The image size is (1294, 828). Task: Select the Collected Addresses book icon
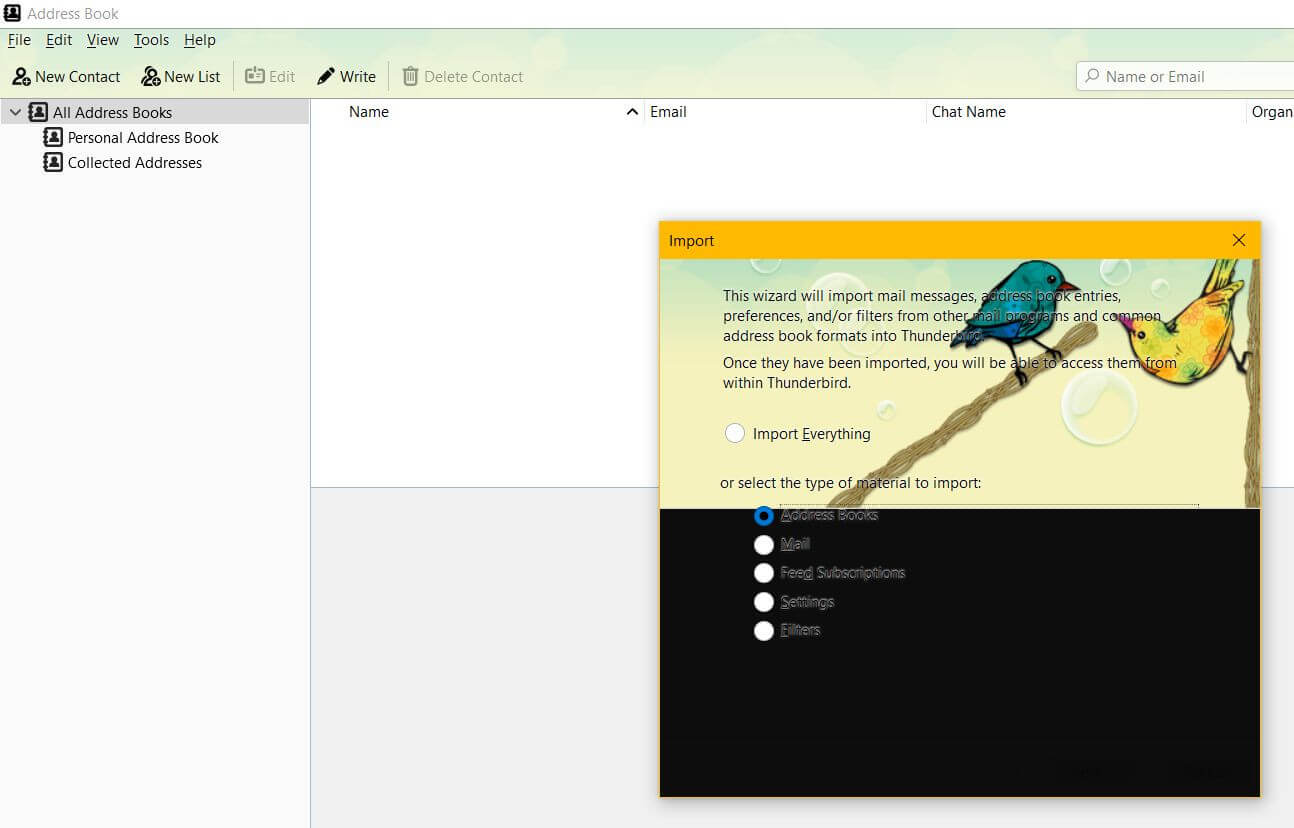tap(53, 163)
